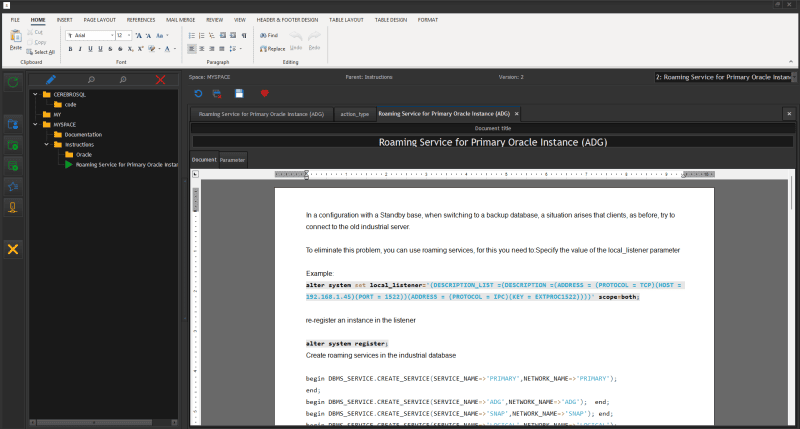Click the Copy command in the ribbon

37,42
